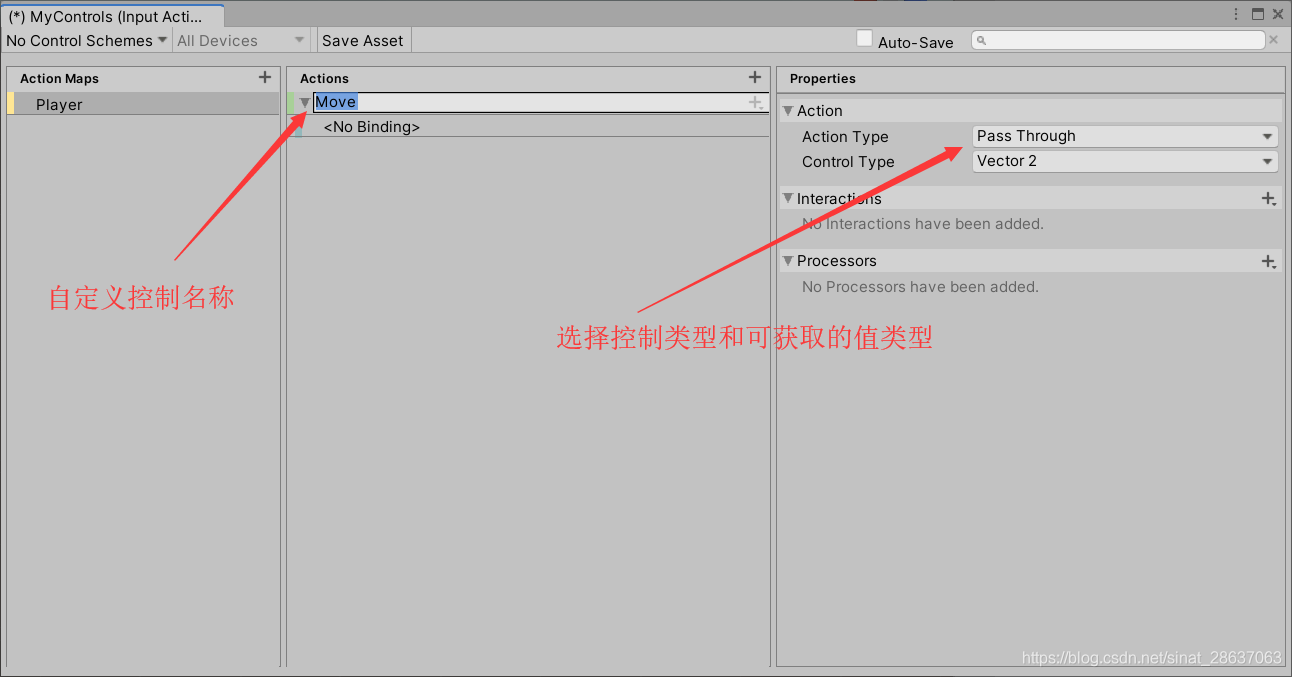This screenshot has height=677, width=1292.
Task: Select the Player action map
Action: tap(58, 103)
